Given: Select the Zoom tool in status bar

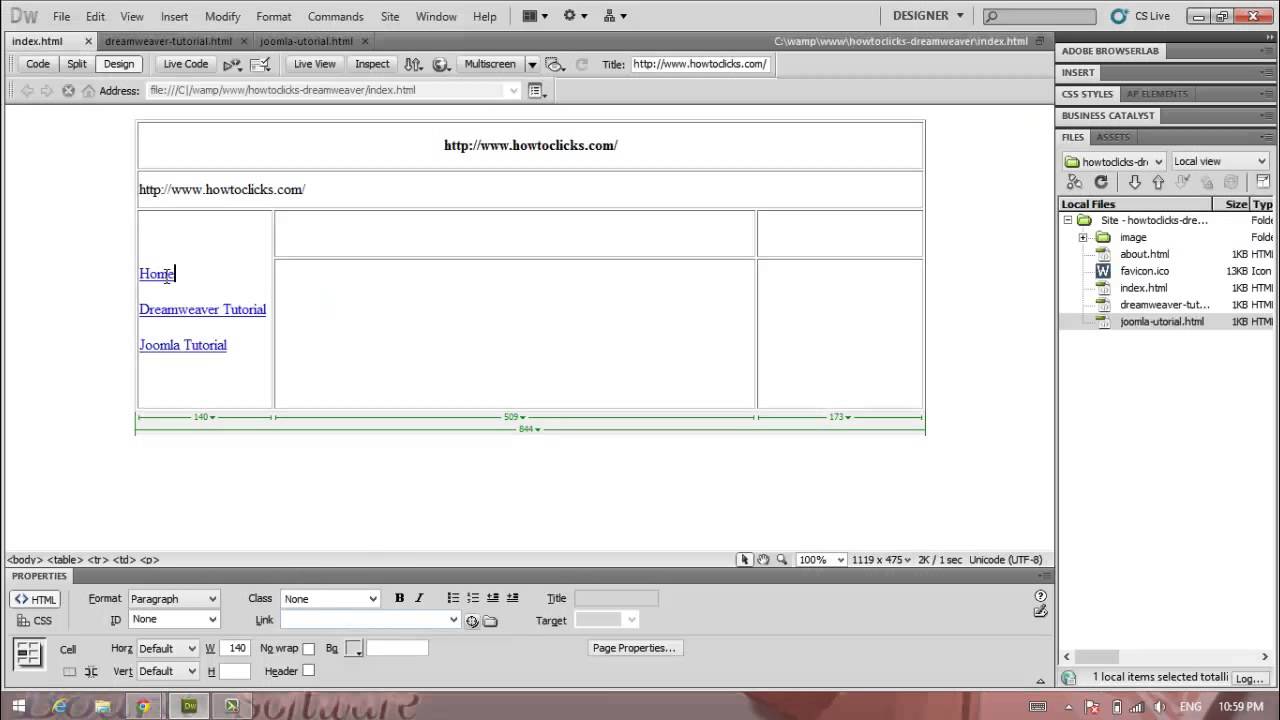Looking at the screenshot, I should pyautogui.click(x=782, y=560).
